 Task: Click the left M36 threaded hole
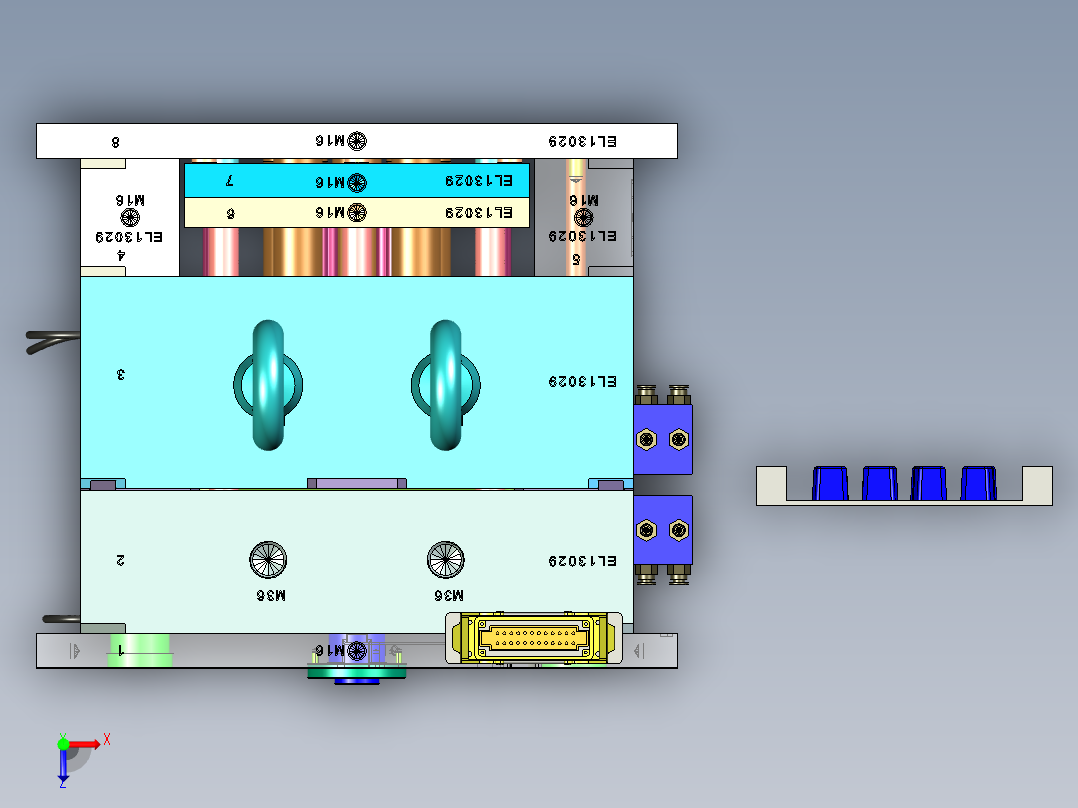click(268, 560)
